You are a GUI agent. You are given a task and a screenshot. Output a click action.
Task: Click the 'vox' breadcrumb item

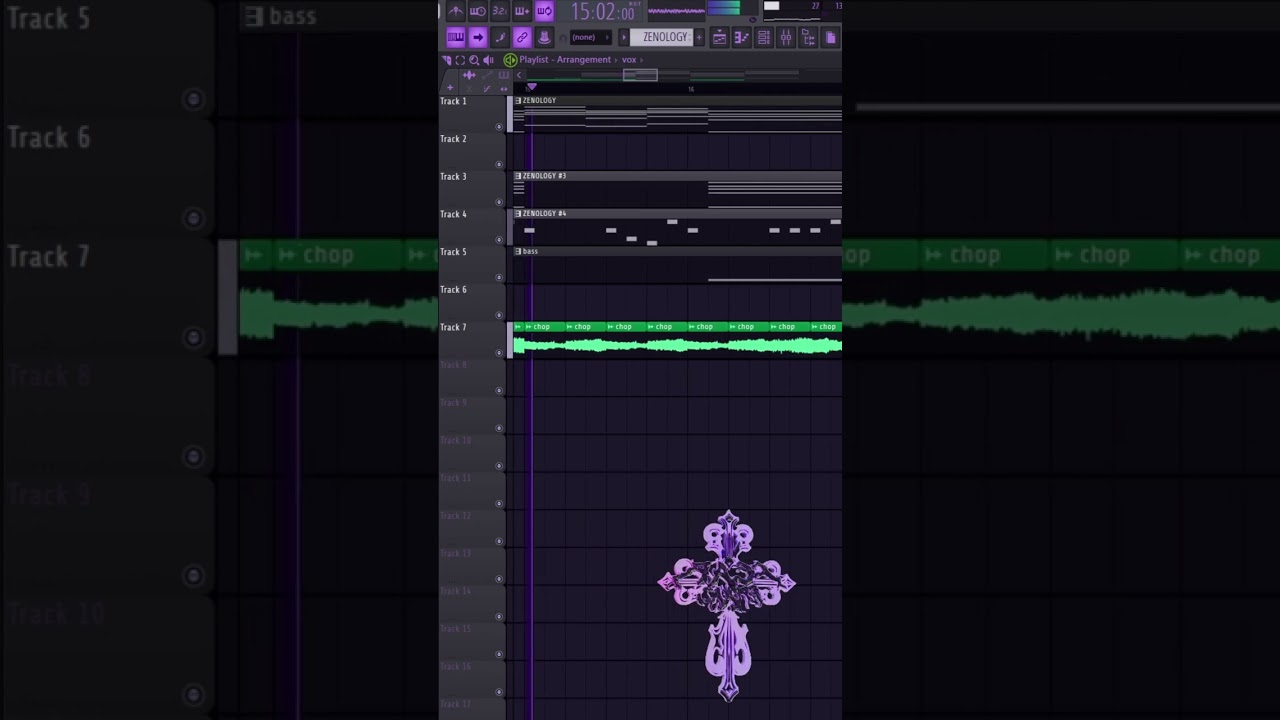pos(629,60)
